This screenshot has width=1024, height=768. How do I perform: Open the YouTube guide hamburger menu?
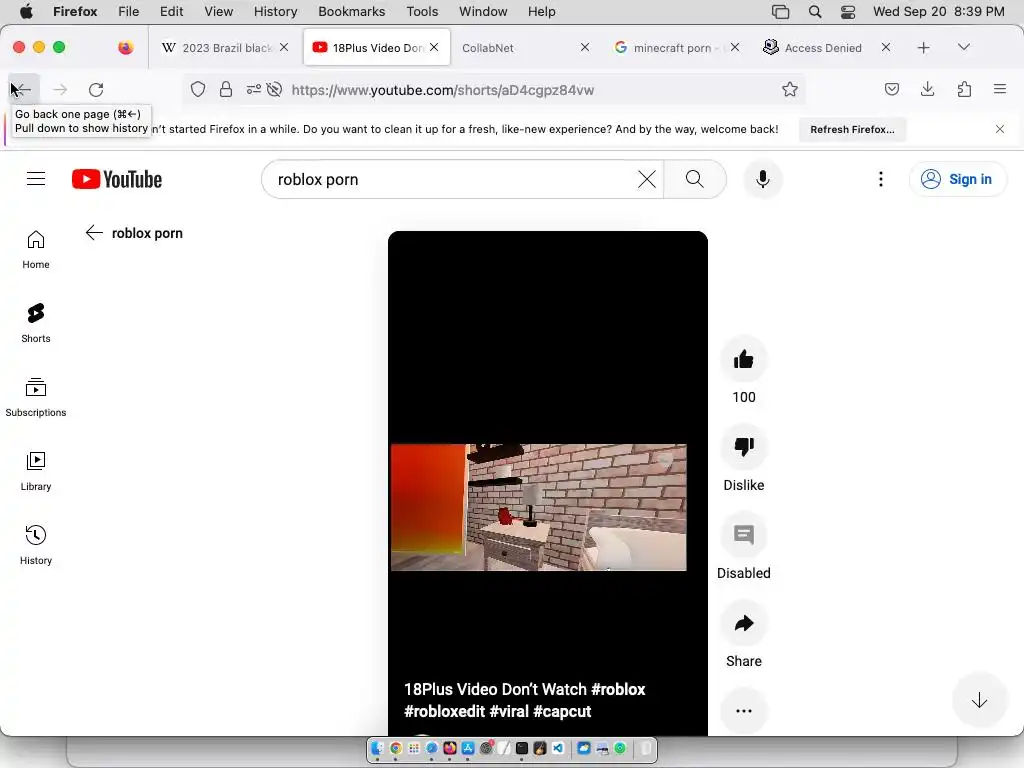coord(36,179)
